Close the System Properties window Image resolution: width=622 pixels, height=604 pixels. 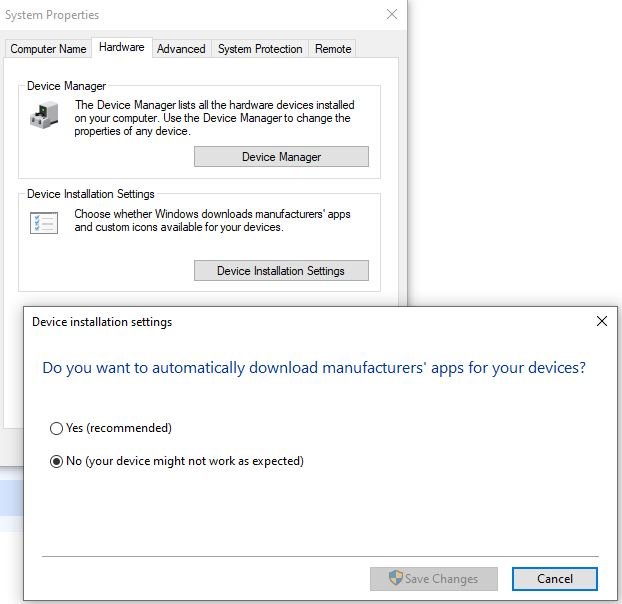[x=390, y=15]
